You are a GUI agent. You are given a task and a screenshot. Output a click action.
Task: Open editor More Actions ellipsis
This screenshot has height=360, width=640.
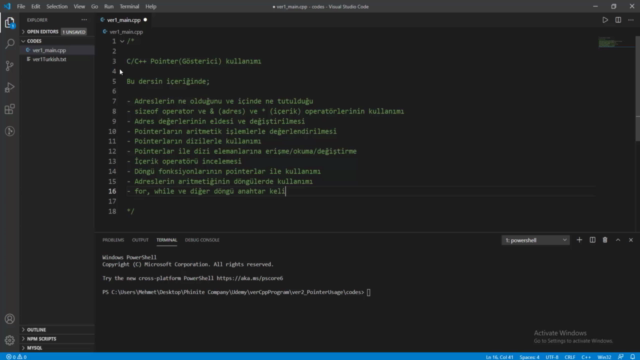(x=631, y=20)
